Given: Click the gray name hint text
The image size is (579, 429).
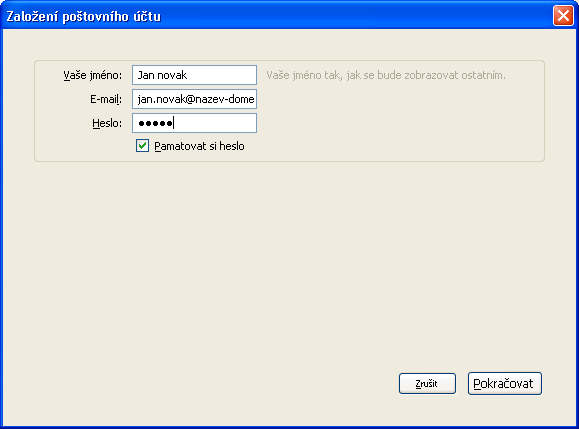Looking at the screenshot, I should click(386, 75).
